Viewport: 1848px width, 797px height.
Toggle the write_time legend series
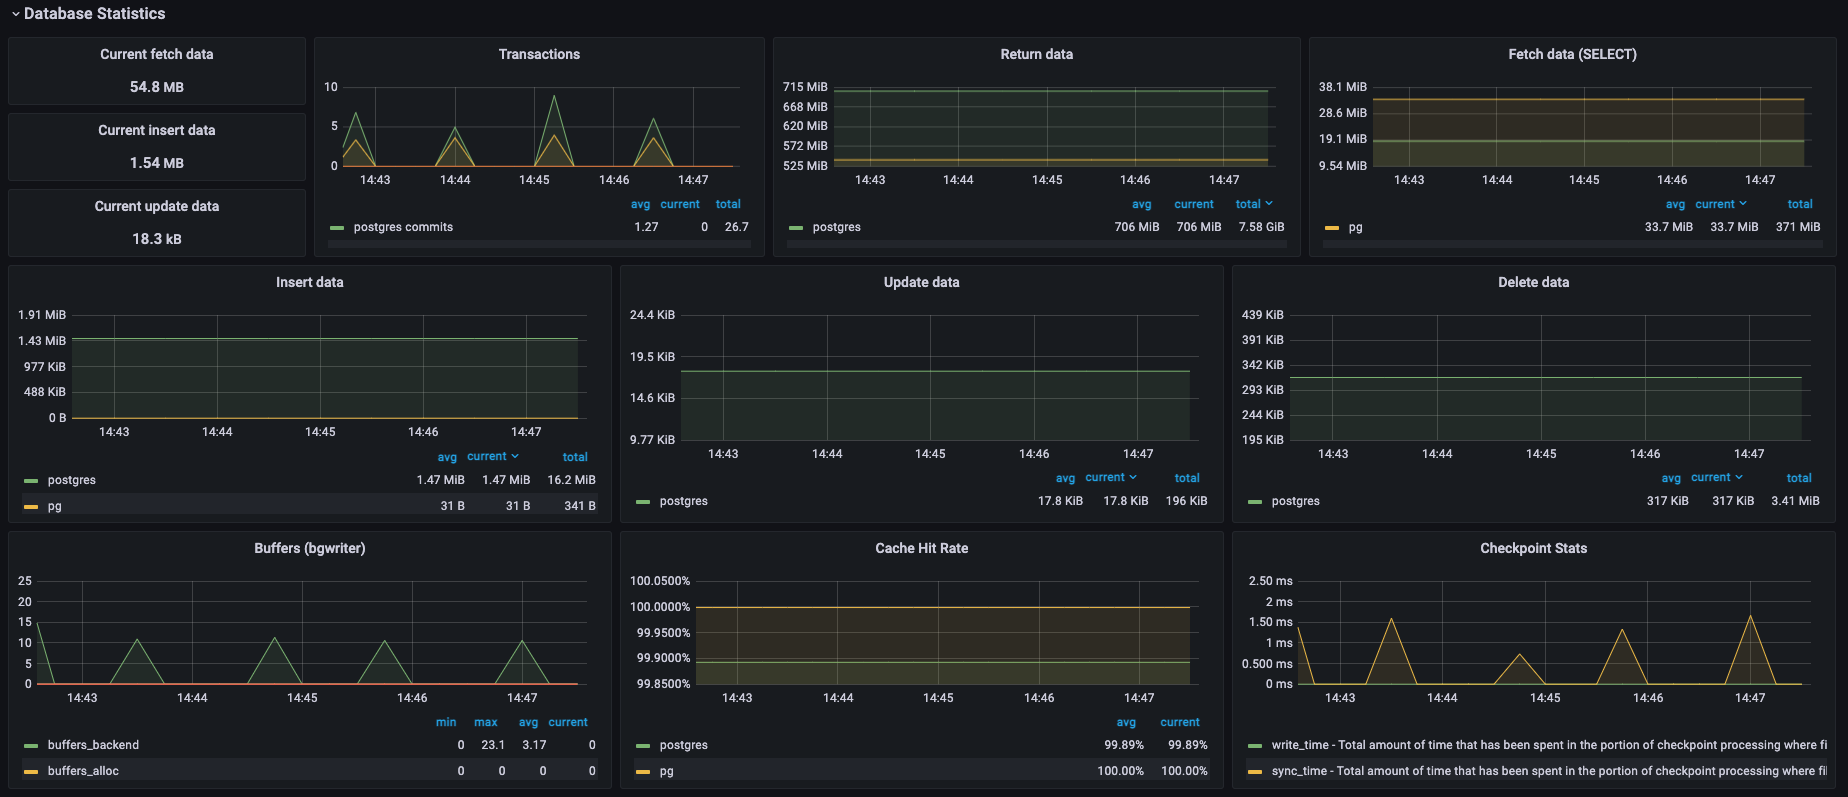click(x=1548, y=745)
